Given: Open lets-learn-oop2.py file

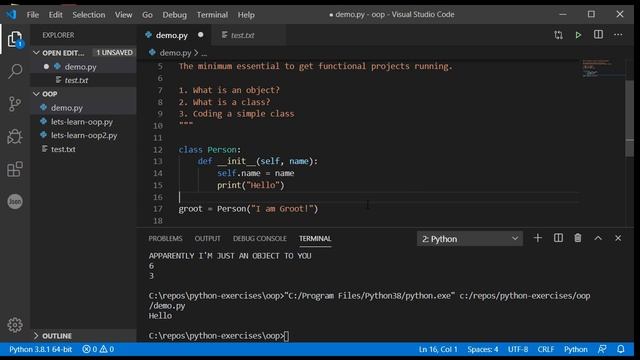Looking at the screenshot, I should [84, 135].
